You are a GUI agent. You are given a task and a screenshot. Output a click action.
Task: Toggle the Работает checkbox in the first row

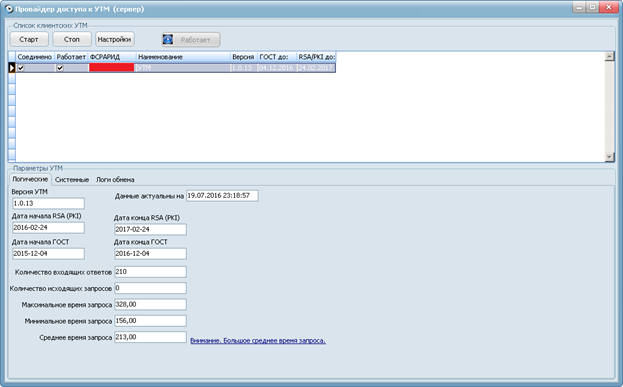tap(60, 68)
